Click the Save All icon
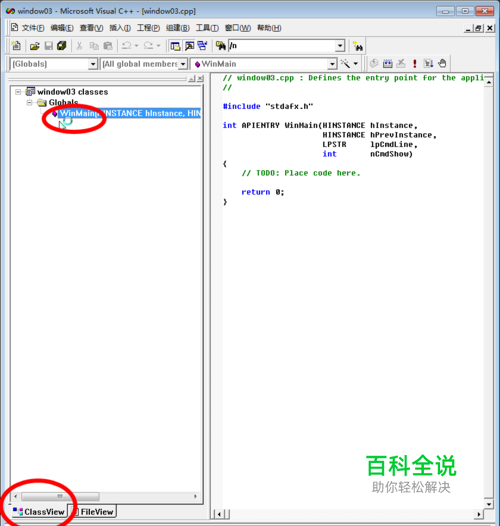The height and width of the screenshot is (526, 500). (x=62, y=46)
